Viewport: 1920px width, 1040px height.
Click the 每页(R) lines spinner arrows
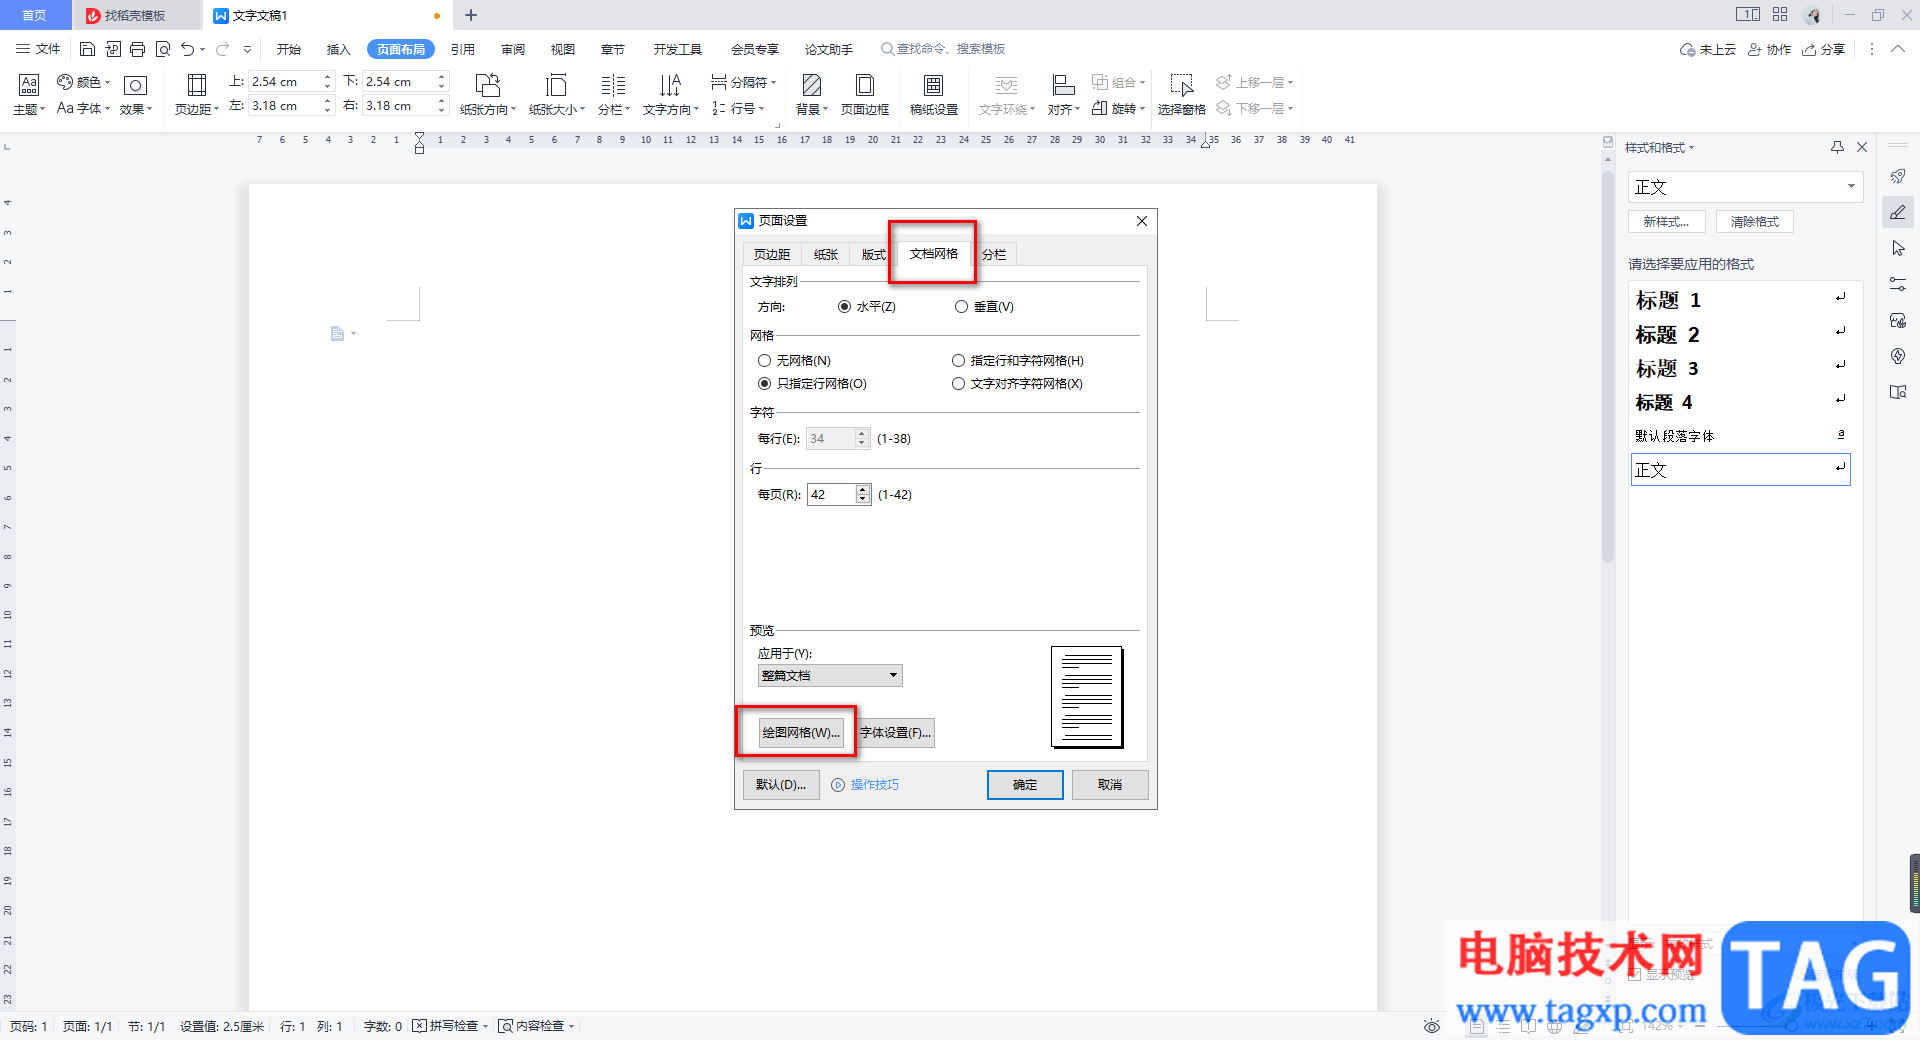[x=863, y=495]
